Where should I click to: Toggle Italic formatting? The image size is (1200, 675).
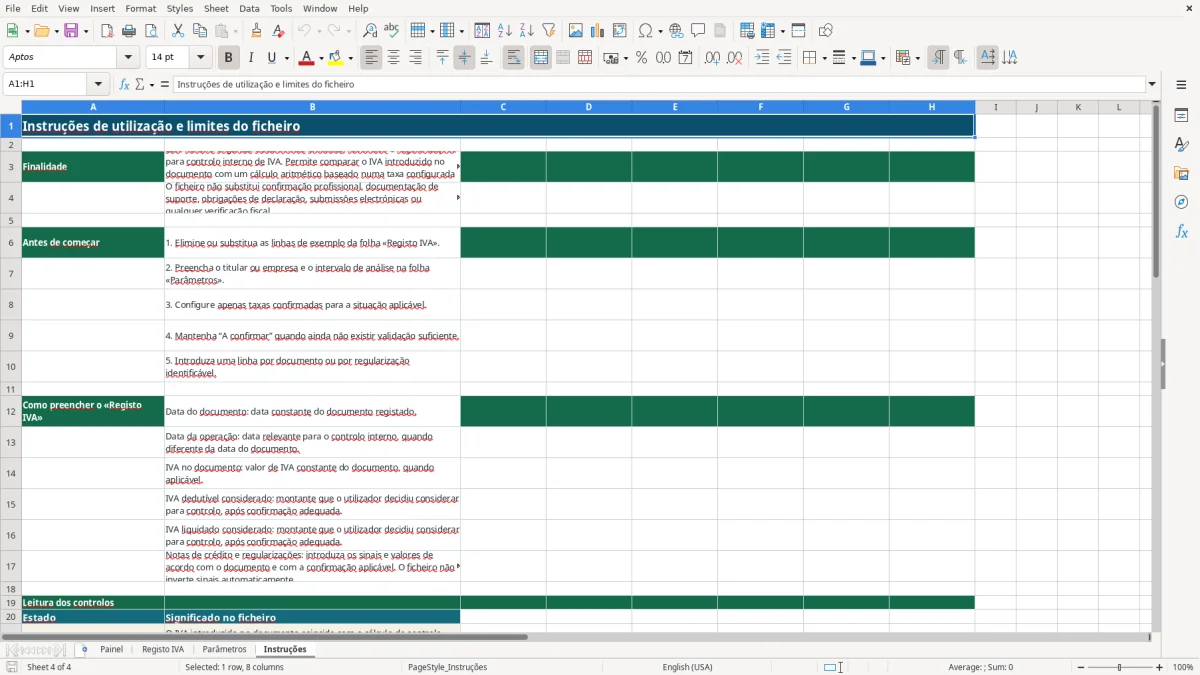[250, 58]
